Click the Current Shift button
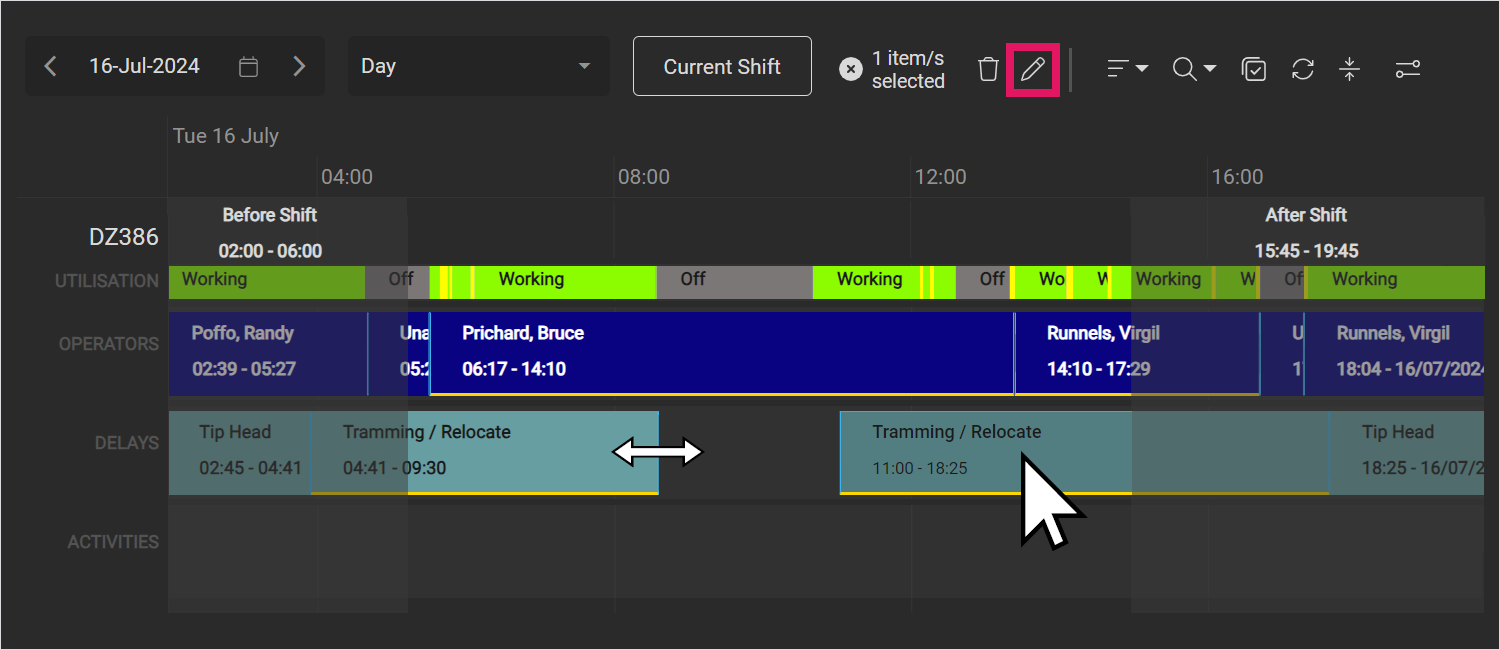 (722, 66)
